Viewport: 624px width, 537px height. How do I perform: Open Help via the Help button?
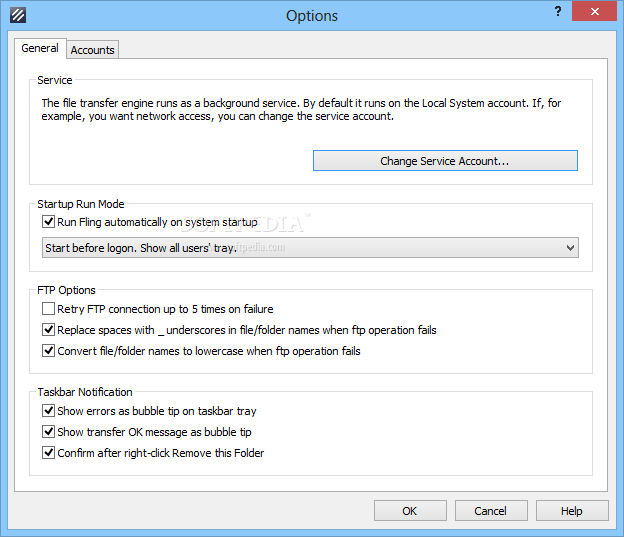pyautogui.click(x=572, y=511)
